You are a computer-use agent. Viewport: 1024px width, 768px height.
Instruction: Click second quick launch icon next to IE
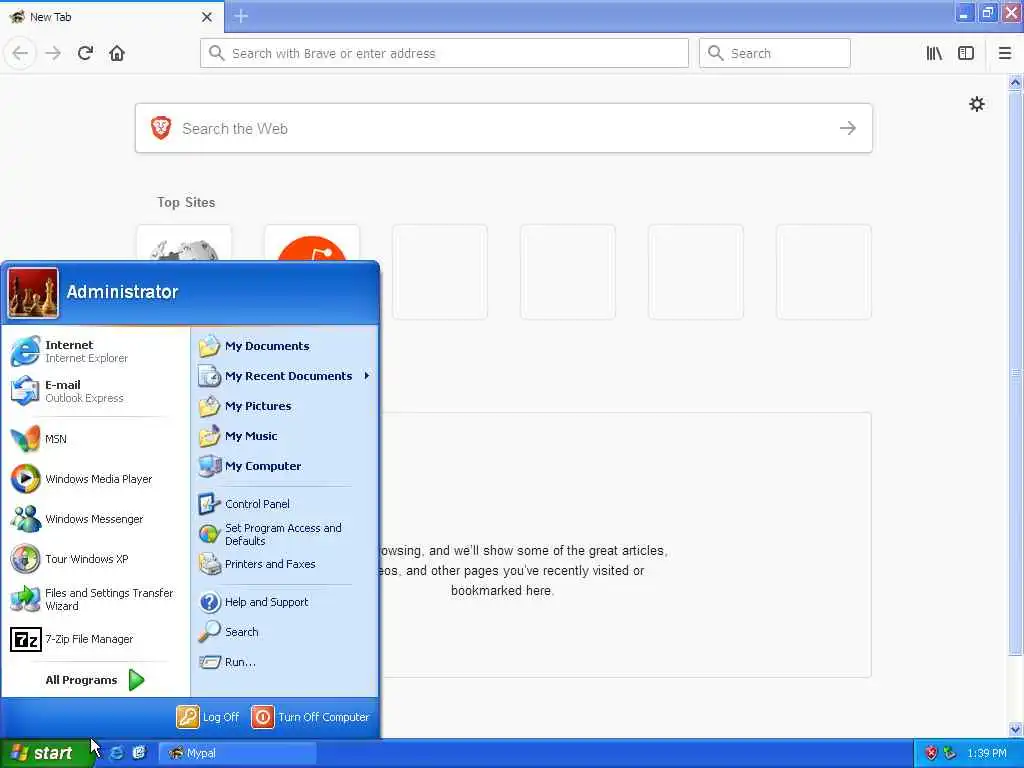(x=138, y=753)
